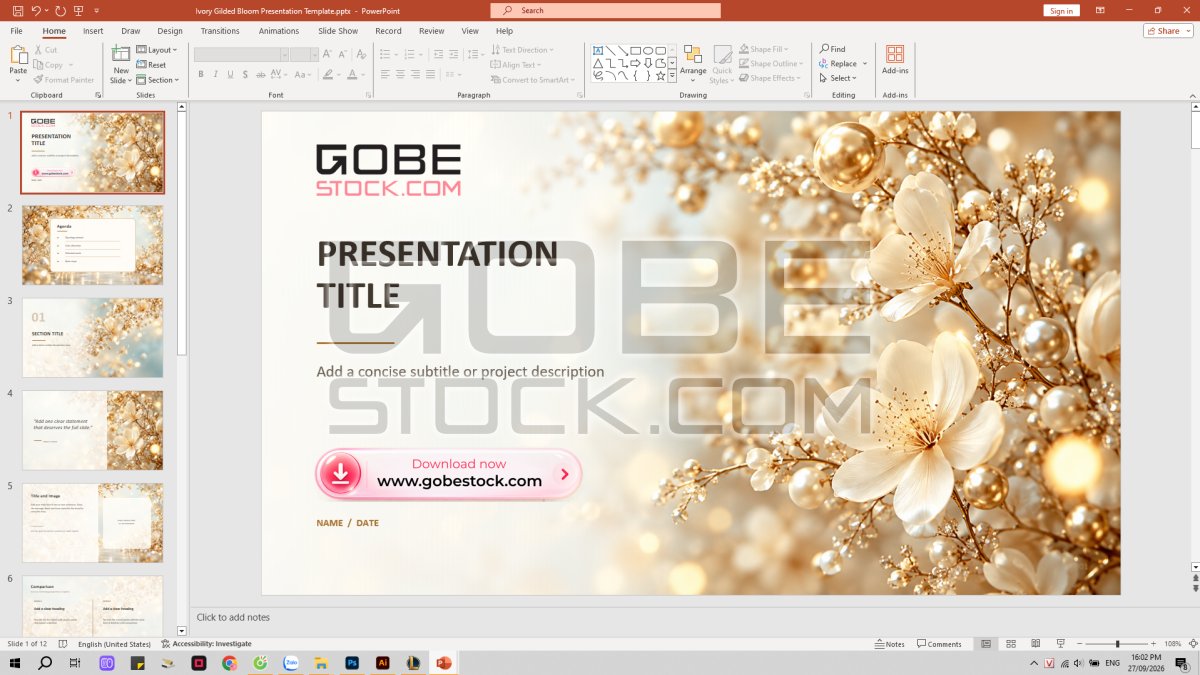Start presentation from beginning via quick access icon
1200x675 pixels.
(x=79, y=10)
